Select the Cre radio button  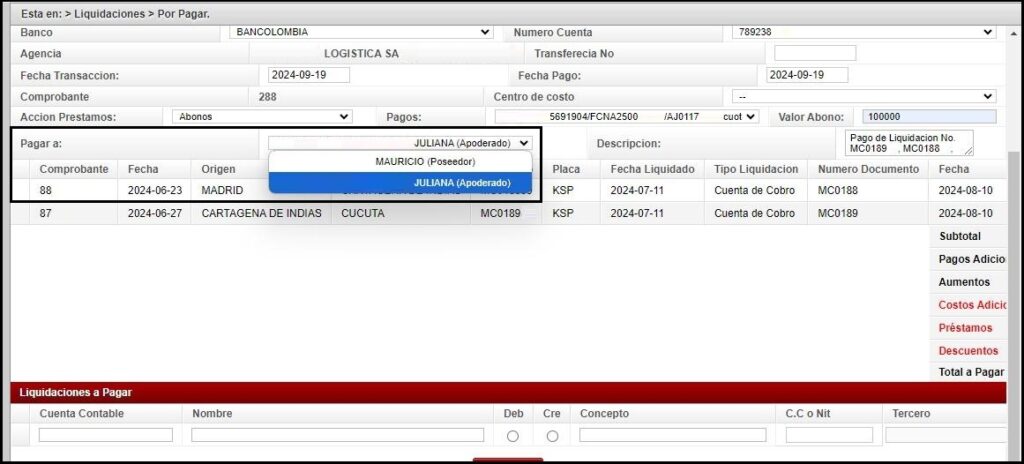tap(552, 436)
